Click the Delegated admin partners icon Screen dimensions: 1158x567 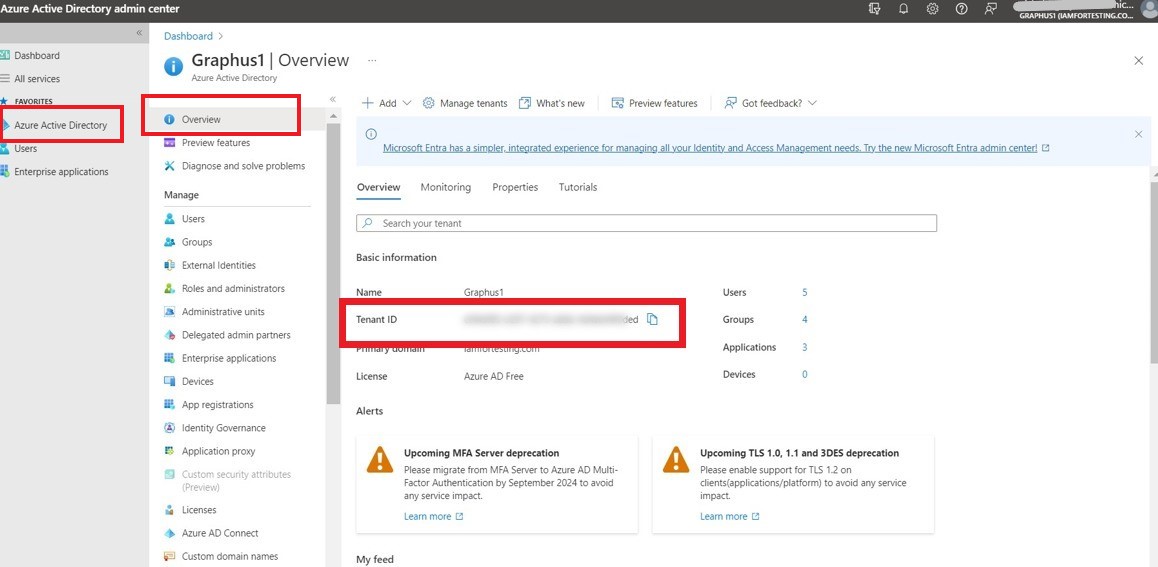[169, 335]
